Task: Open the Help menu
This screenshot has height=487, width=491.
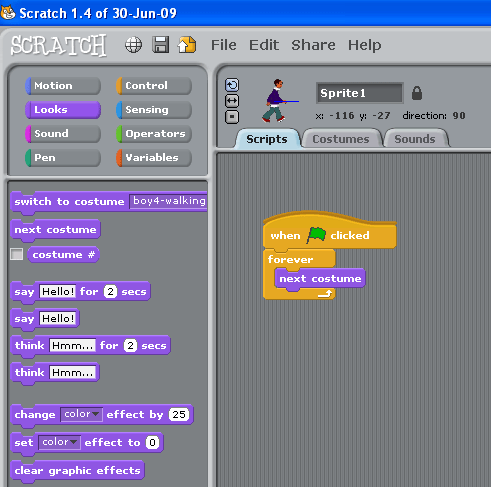Action: tap(364, 46)
